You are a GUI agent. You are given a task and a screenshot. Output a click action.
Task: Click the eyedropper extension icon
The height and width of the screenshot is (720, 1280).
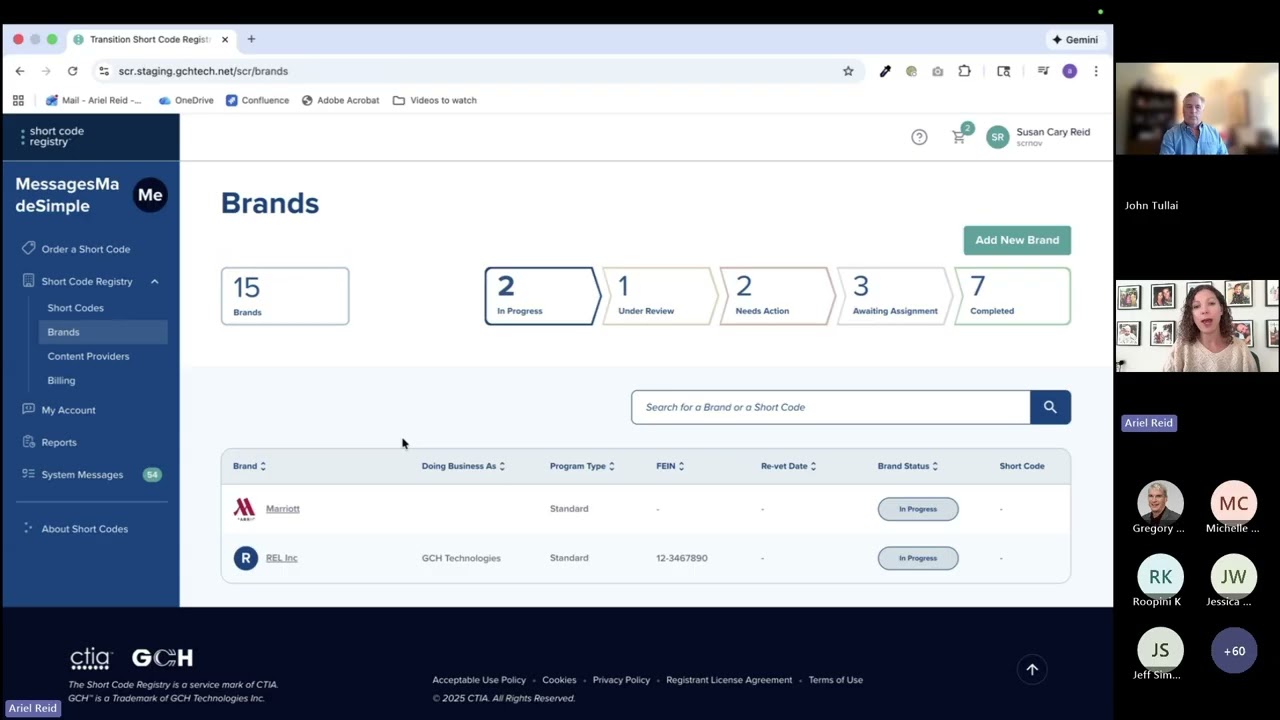[885, 71]
